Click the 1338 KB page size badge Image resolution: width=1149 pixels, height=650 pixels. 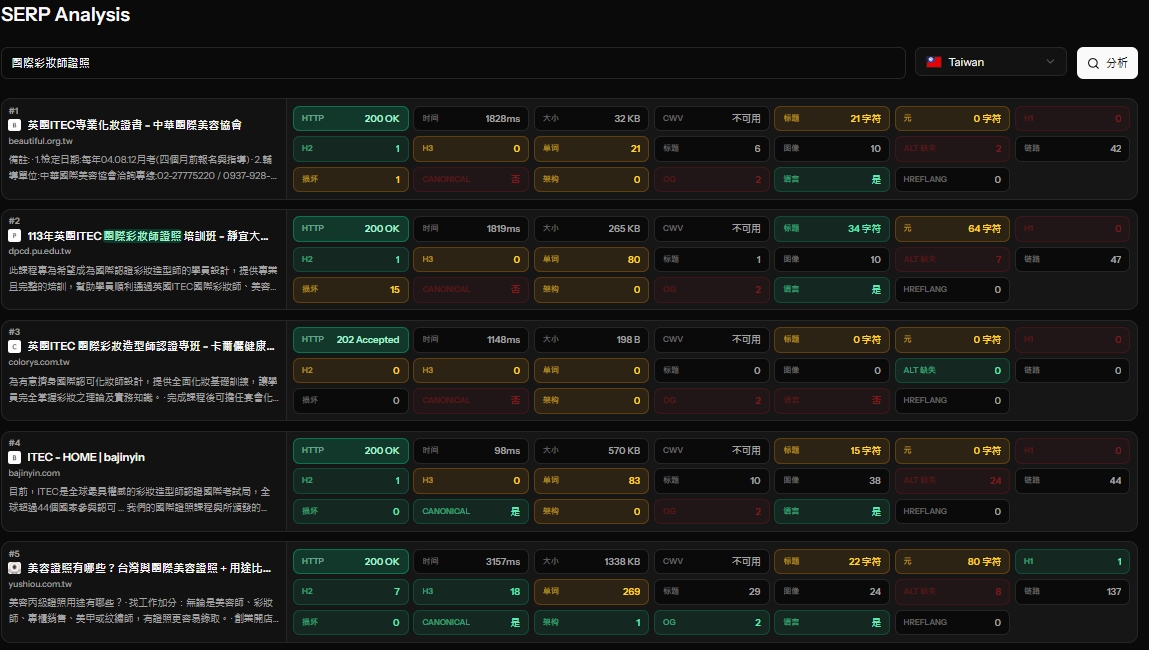point(591,561)
